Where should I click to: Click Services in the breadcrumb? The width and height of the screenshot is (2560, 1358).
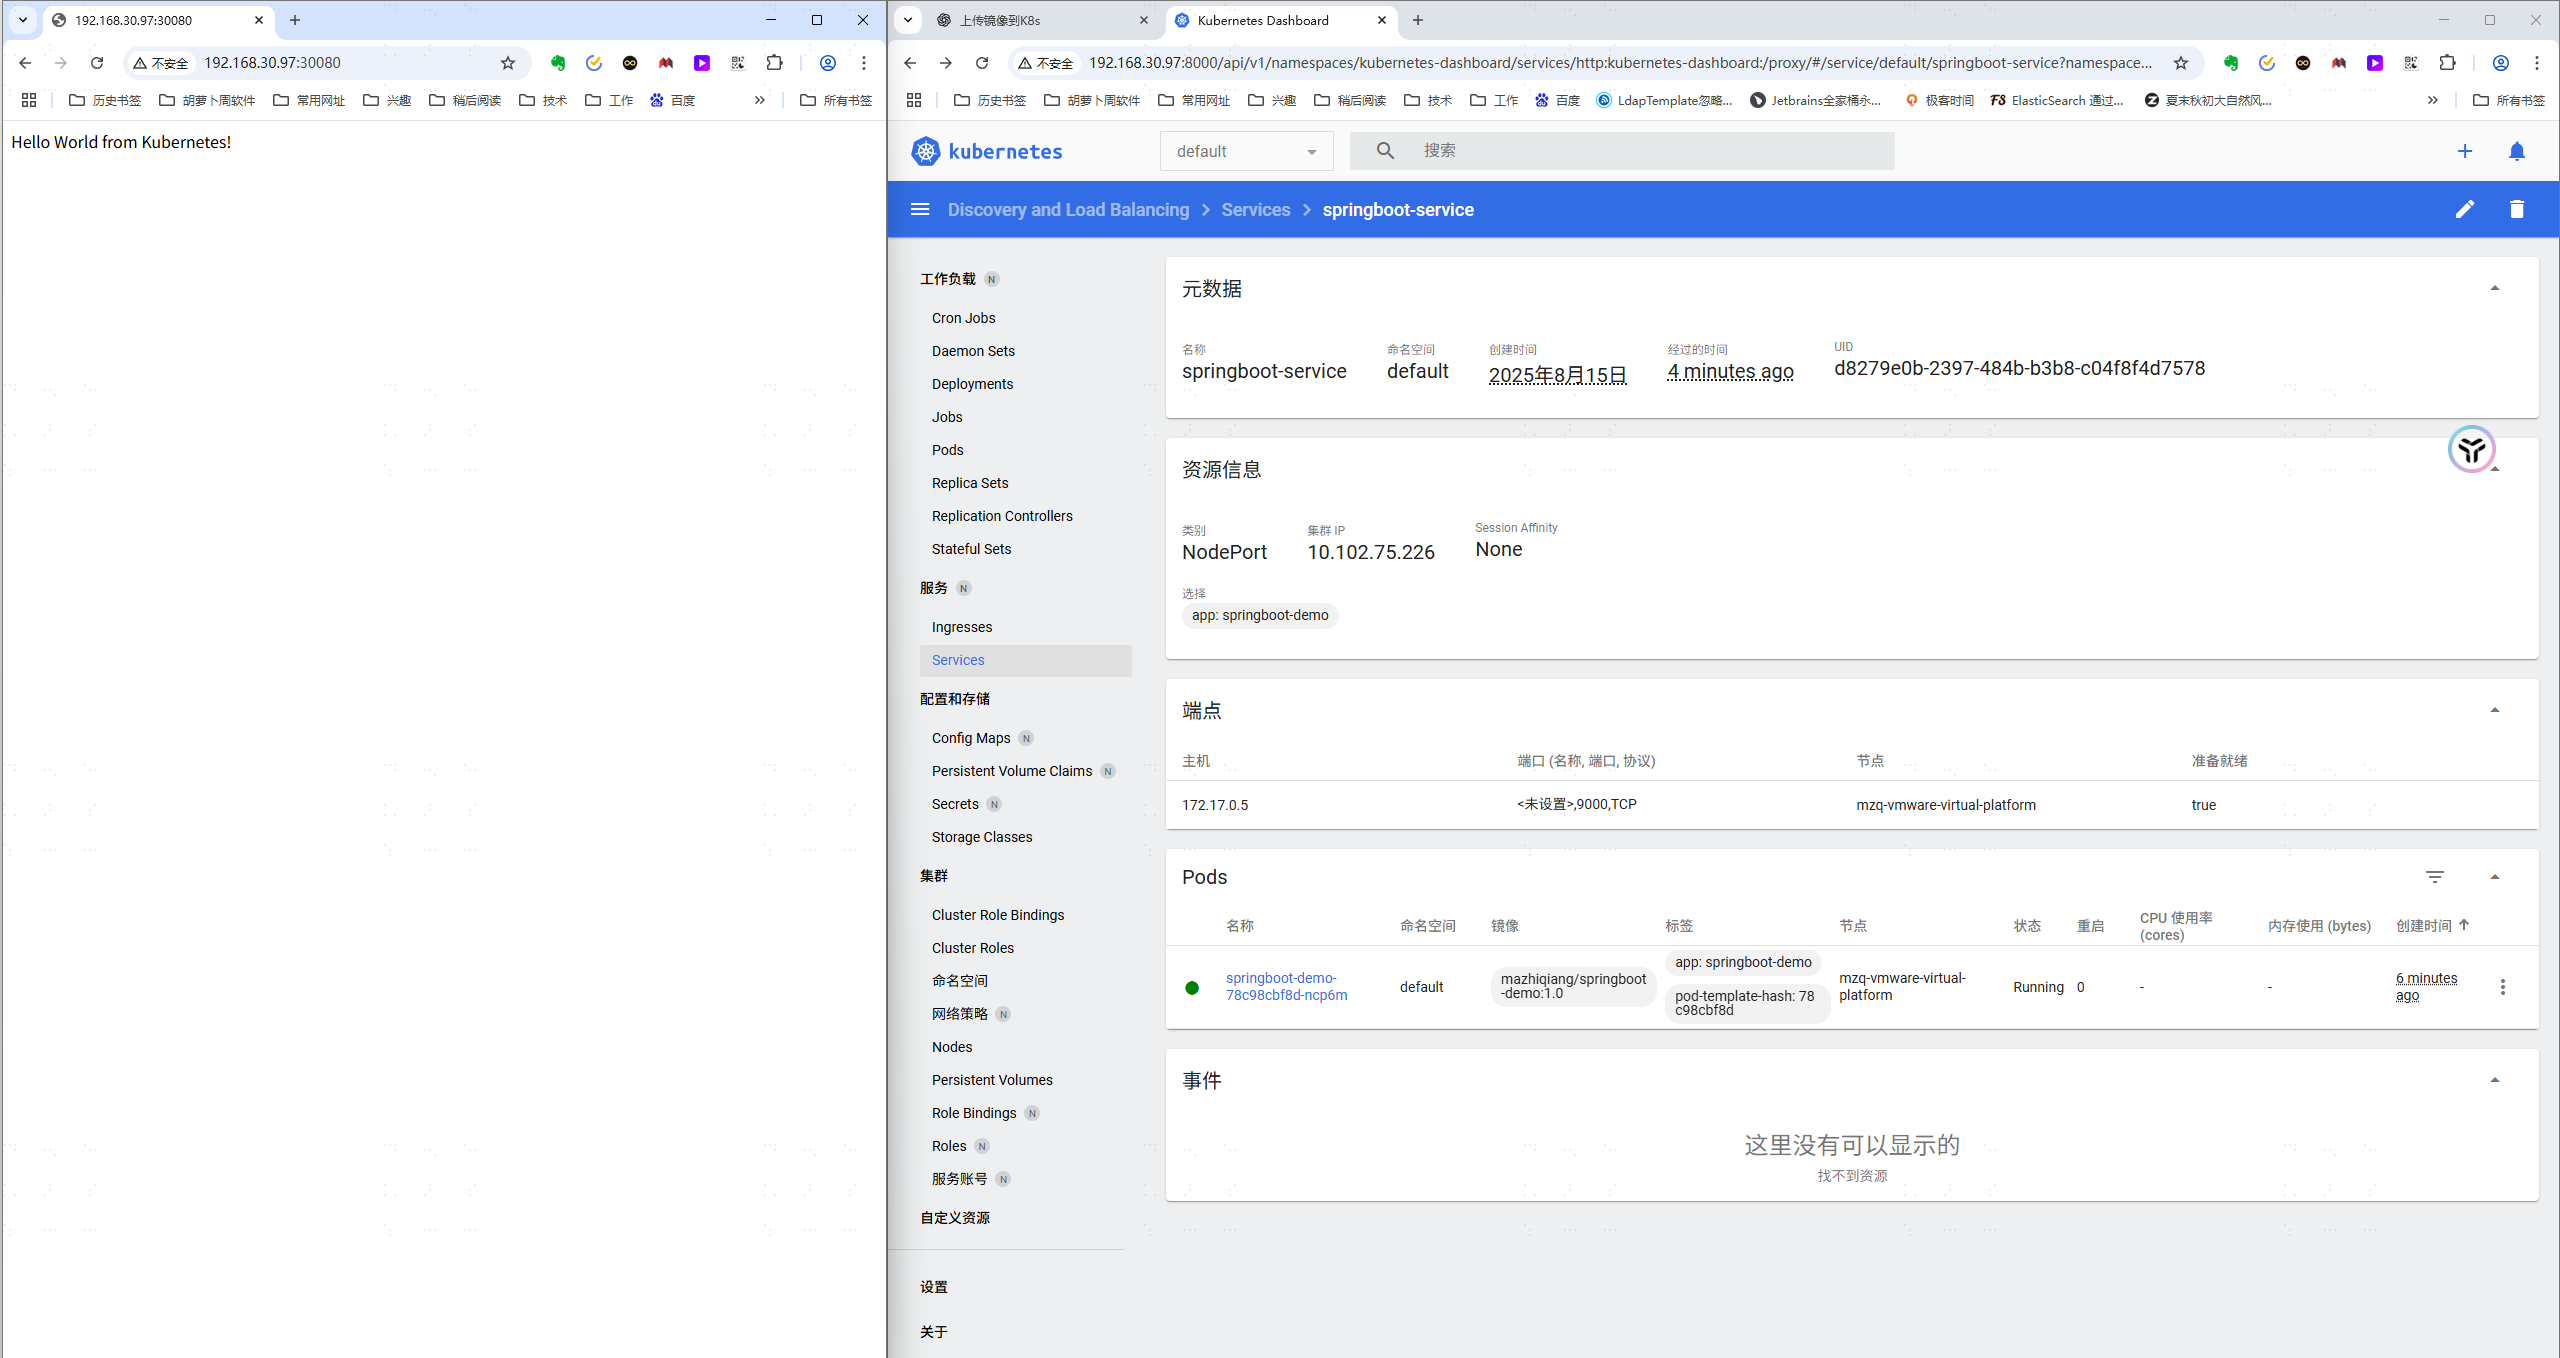1255,209
